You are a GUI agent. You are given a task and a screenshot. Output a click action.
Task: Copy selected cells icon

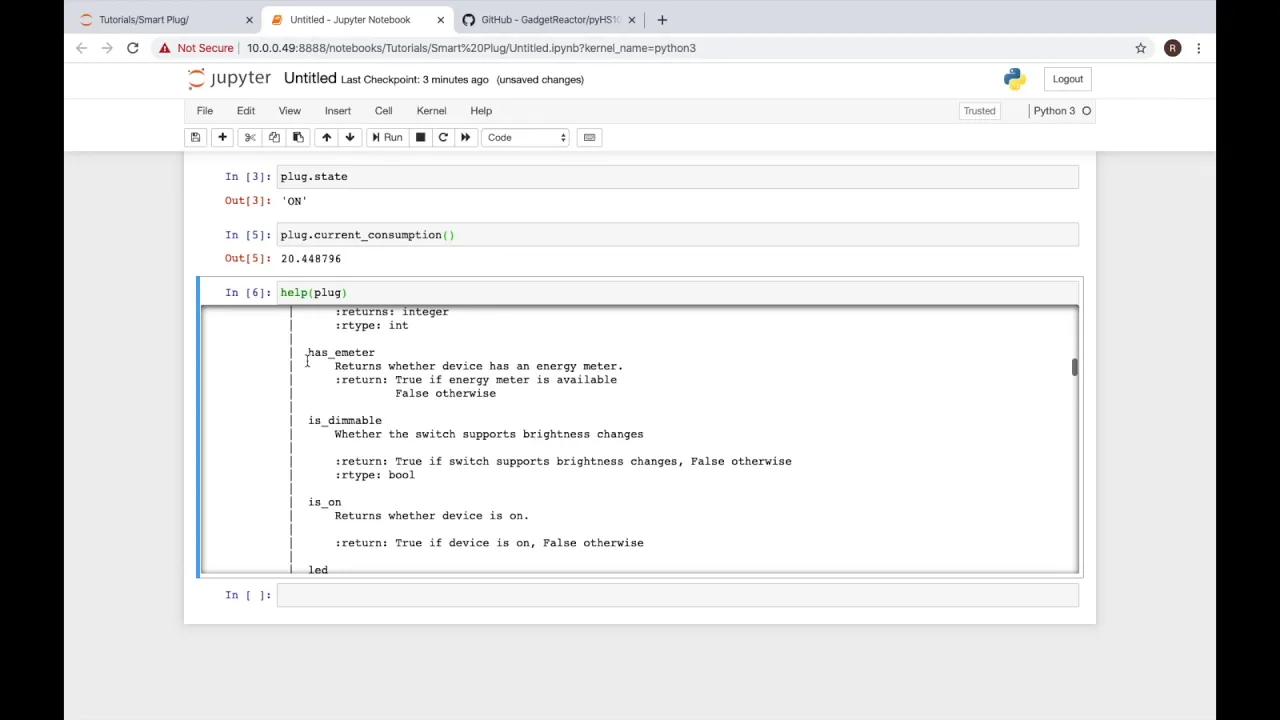274,137
